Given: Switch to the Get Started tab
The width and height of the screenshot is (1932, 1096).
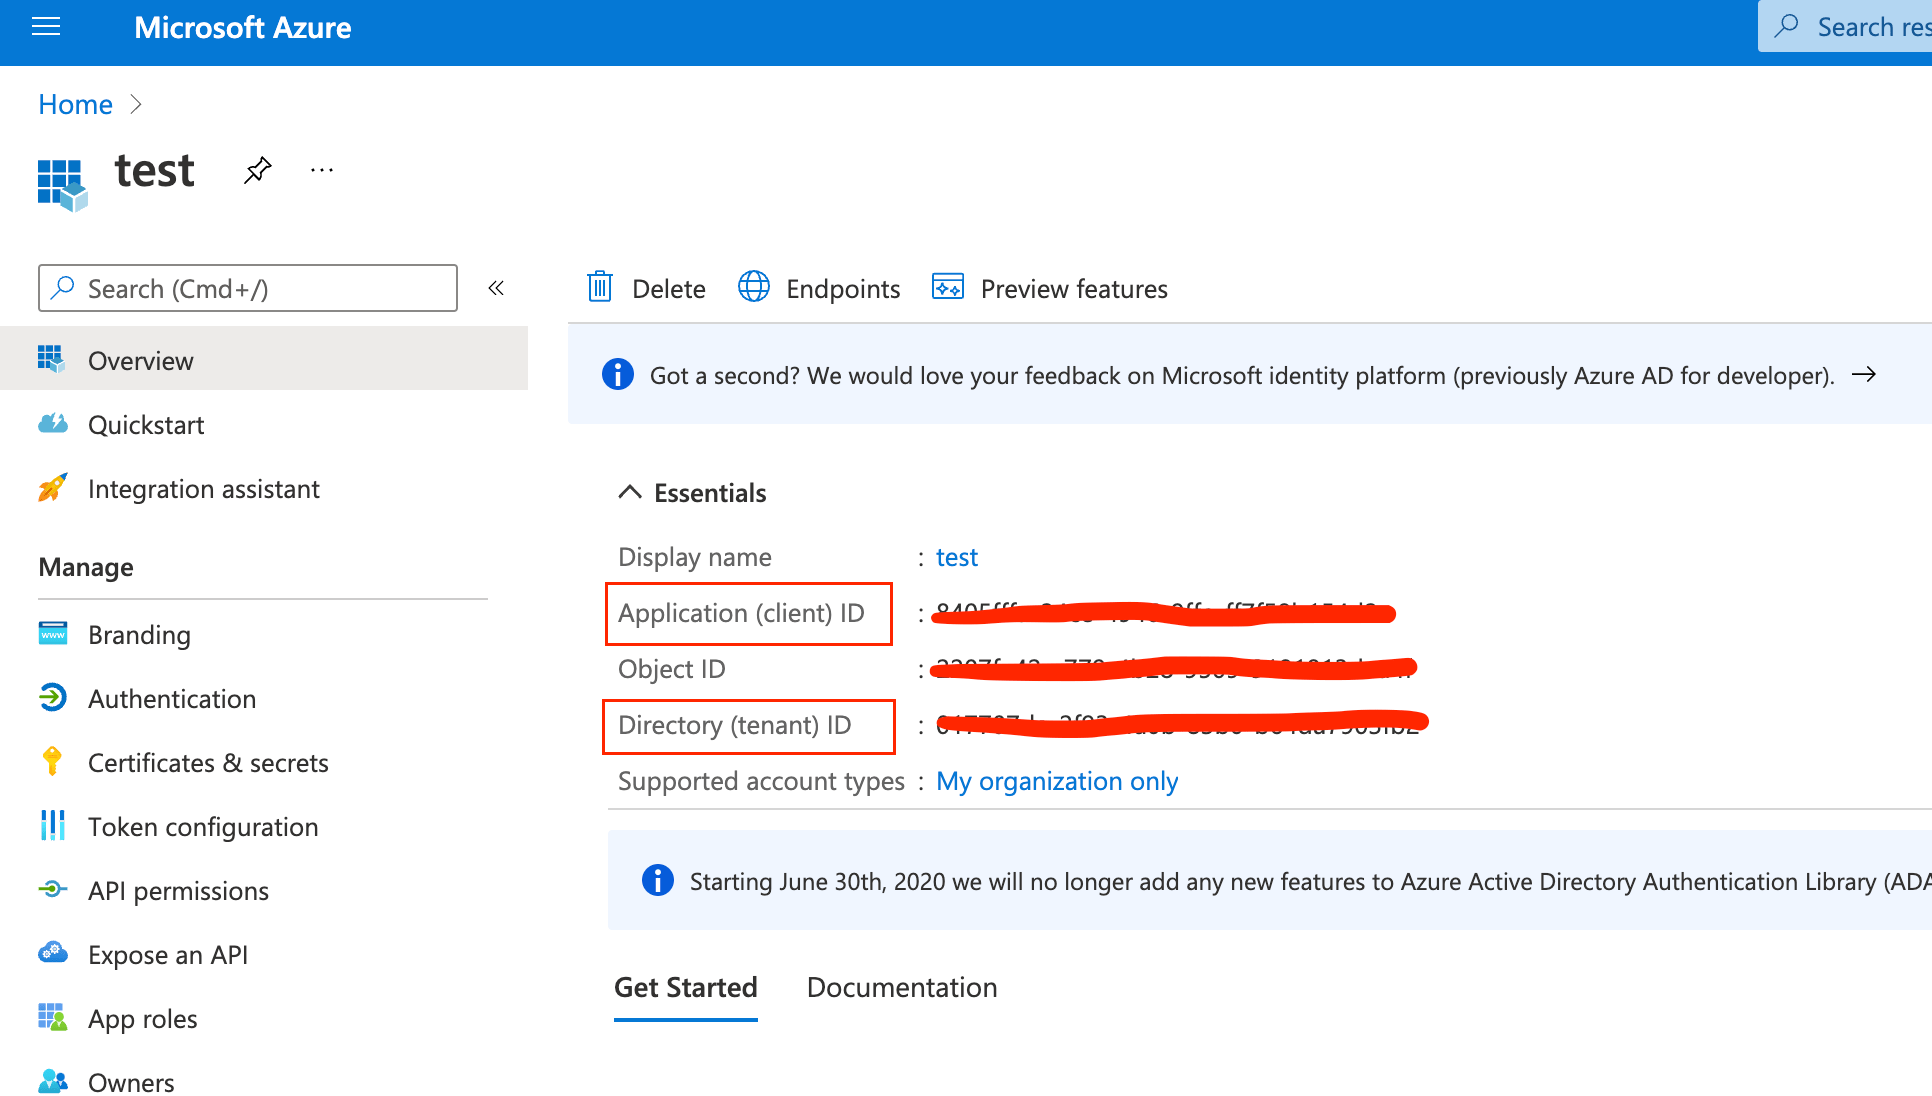Looking at the screenshot, I should coord(685,987).
